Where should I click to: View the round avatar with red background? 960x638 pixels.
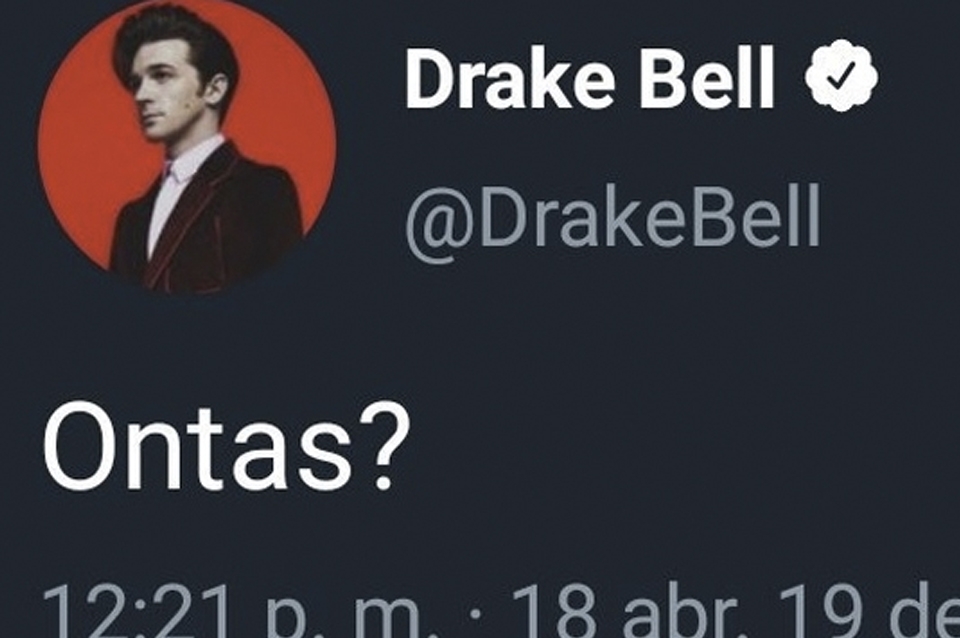coord(187,145)
